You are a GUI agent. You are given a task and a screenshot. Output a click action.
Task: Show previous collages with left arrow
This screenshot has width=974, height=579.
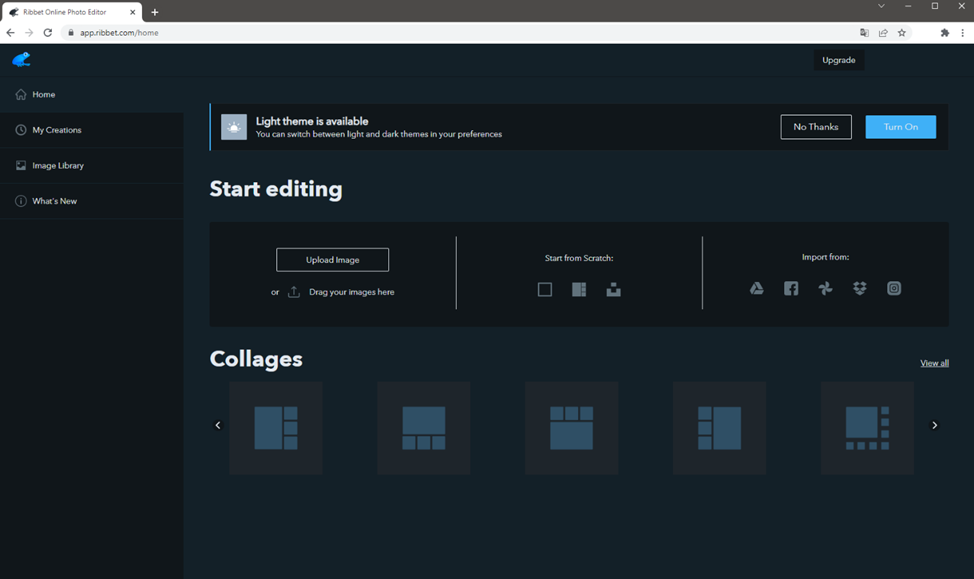click(x=218, y=425)
